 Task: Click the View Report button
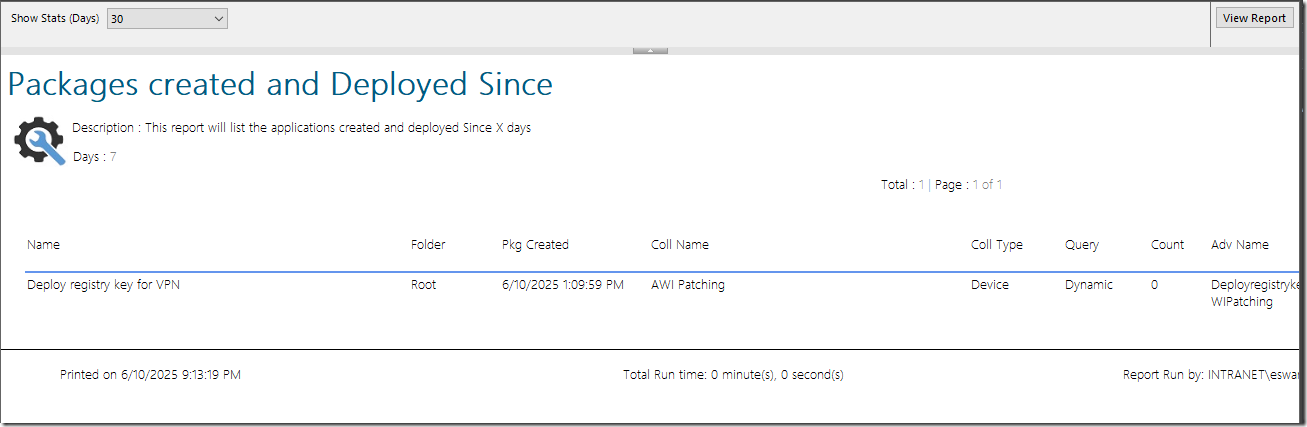[1254, 18]
